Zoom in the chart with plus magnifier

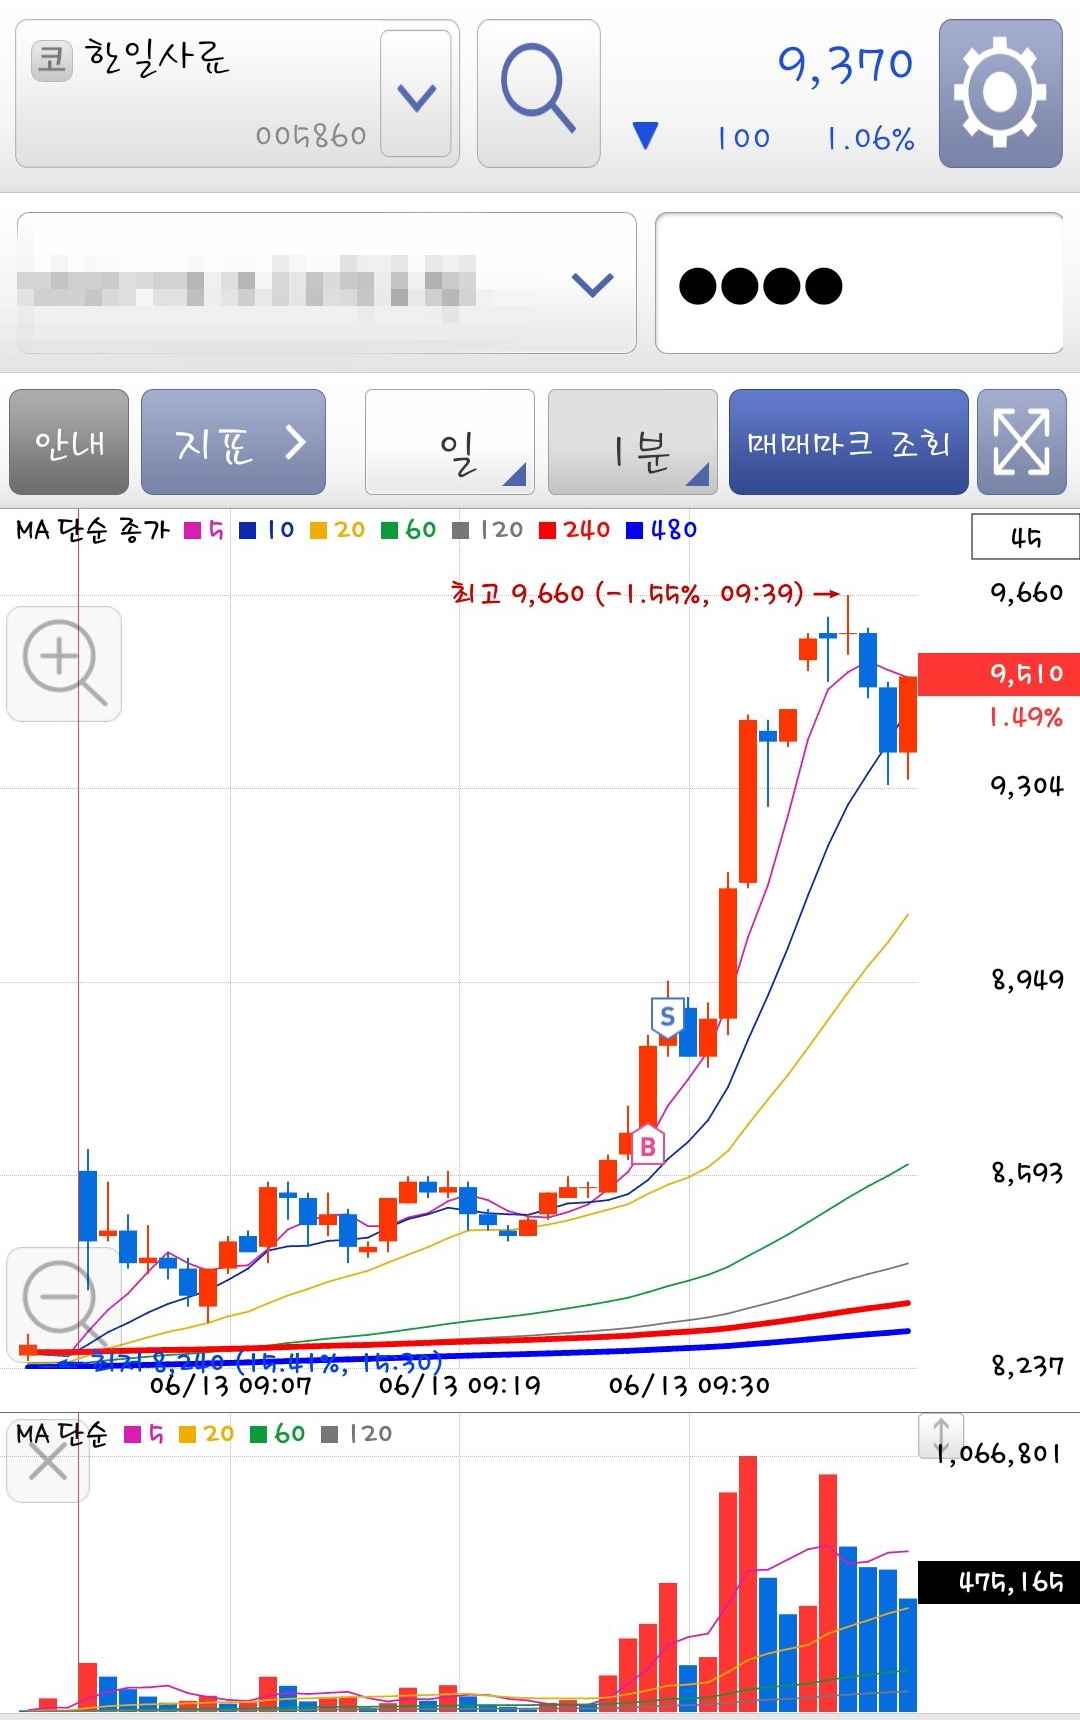(64, 664)
